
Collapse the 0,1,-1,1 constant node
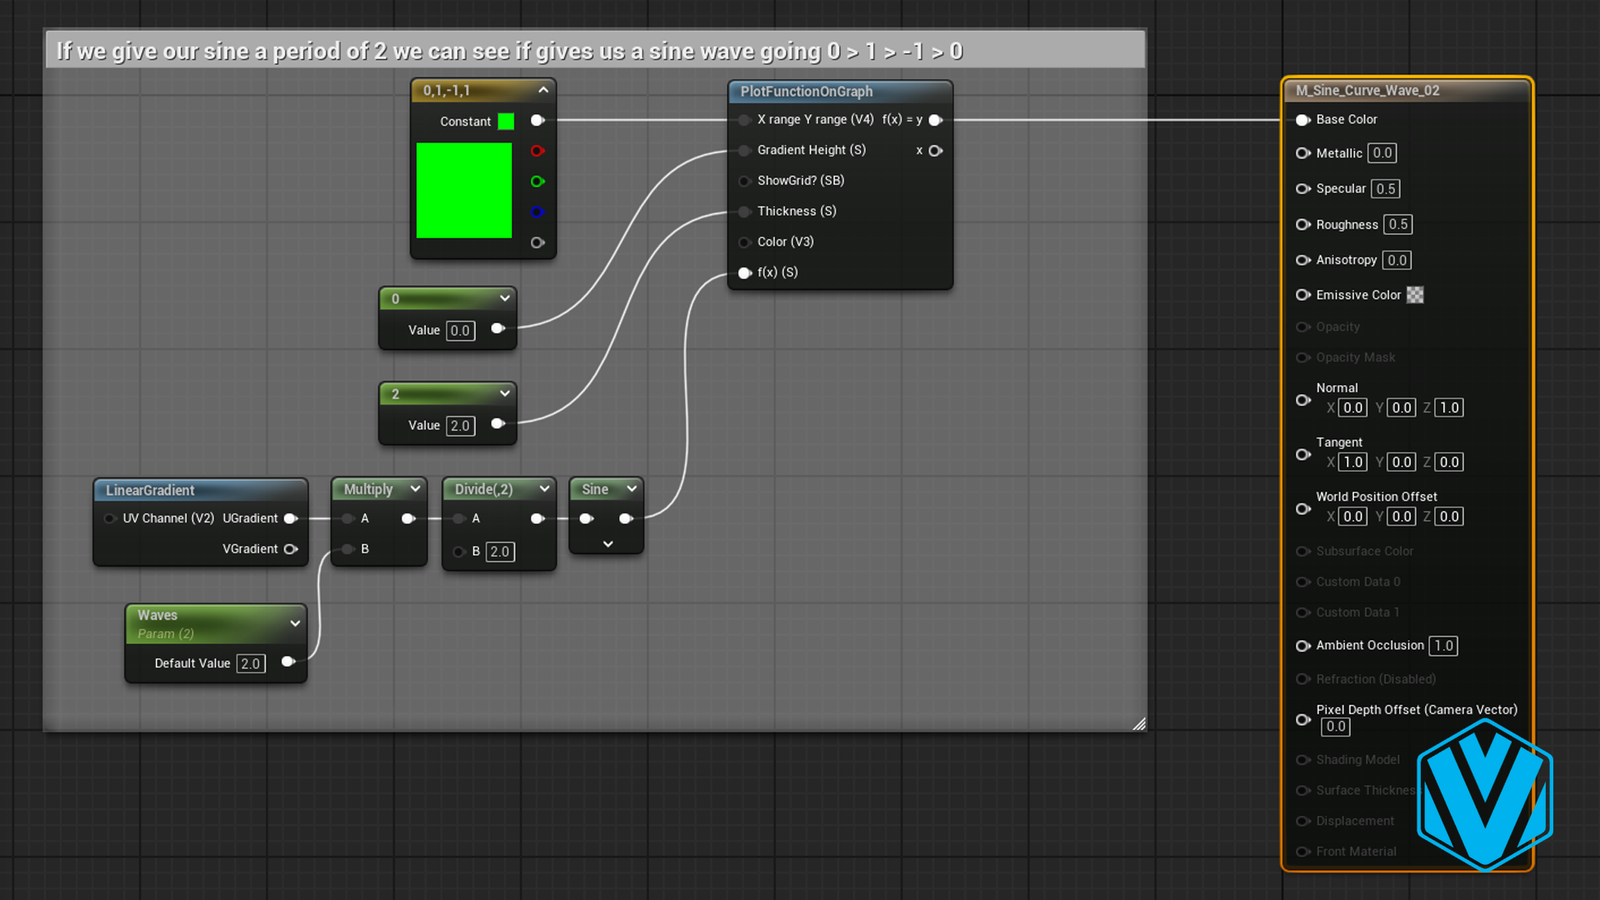point(543,90)
